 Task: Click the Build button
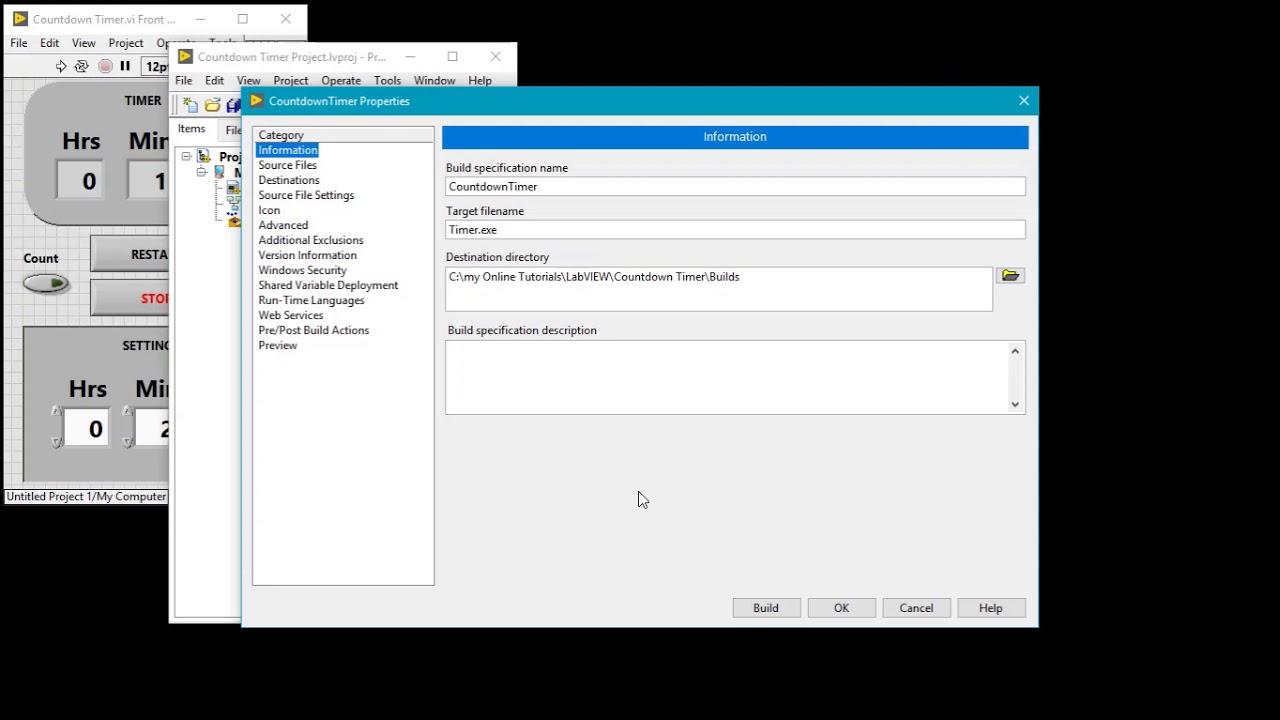[766, 608]
